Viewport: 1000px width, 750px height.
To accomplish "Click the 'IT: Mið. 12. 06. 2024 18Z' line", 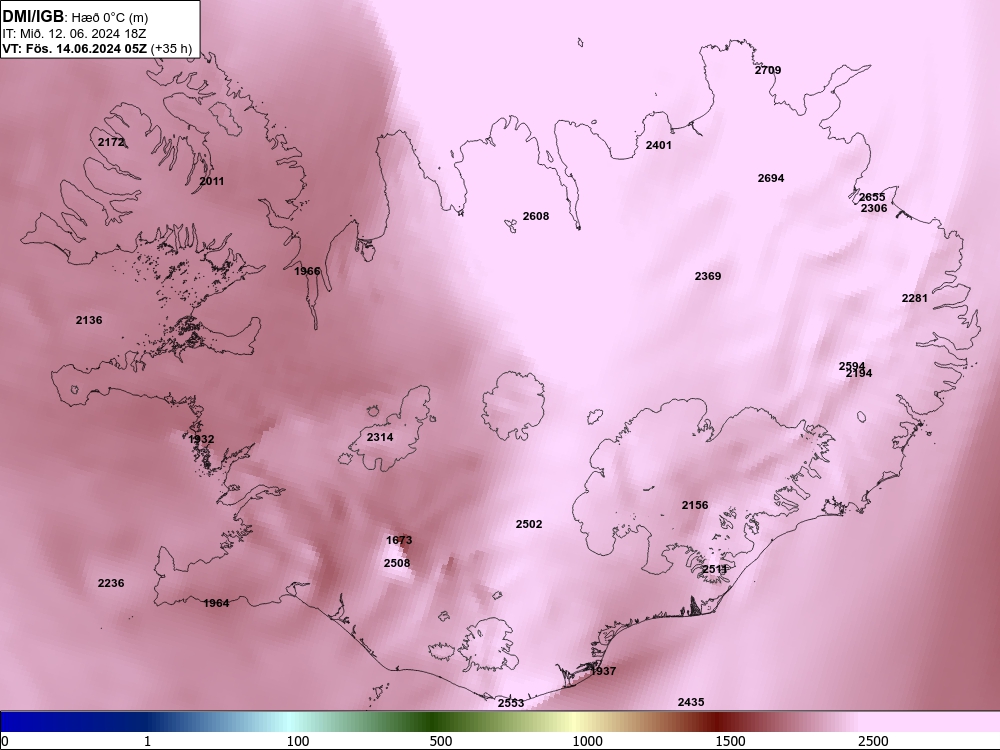I will [x=74, y=33].
